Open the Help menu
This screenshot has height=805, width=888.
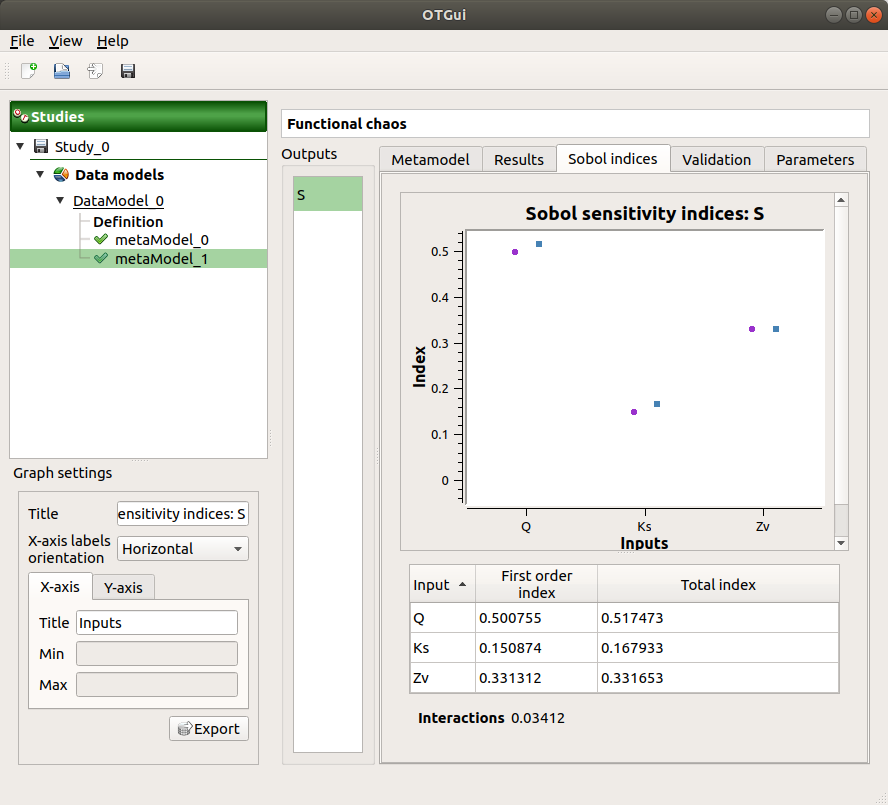point(113,41)
